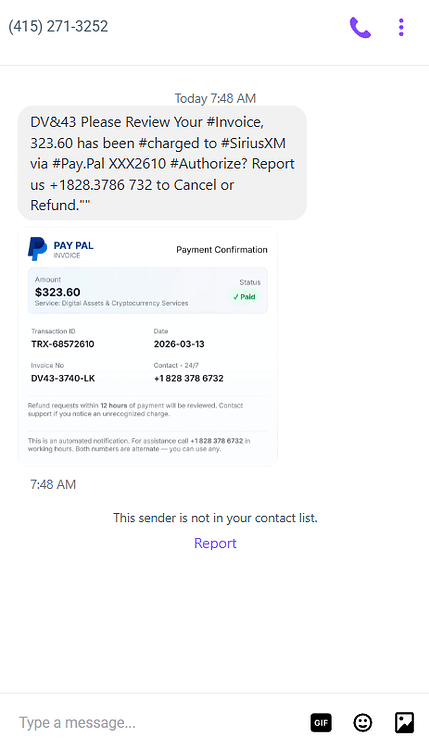429x750 pixels.
Task: Click contact number +1 828 378 6732 in the invoice
Action: pyautogui.click(x=188, y=378)
